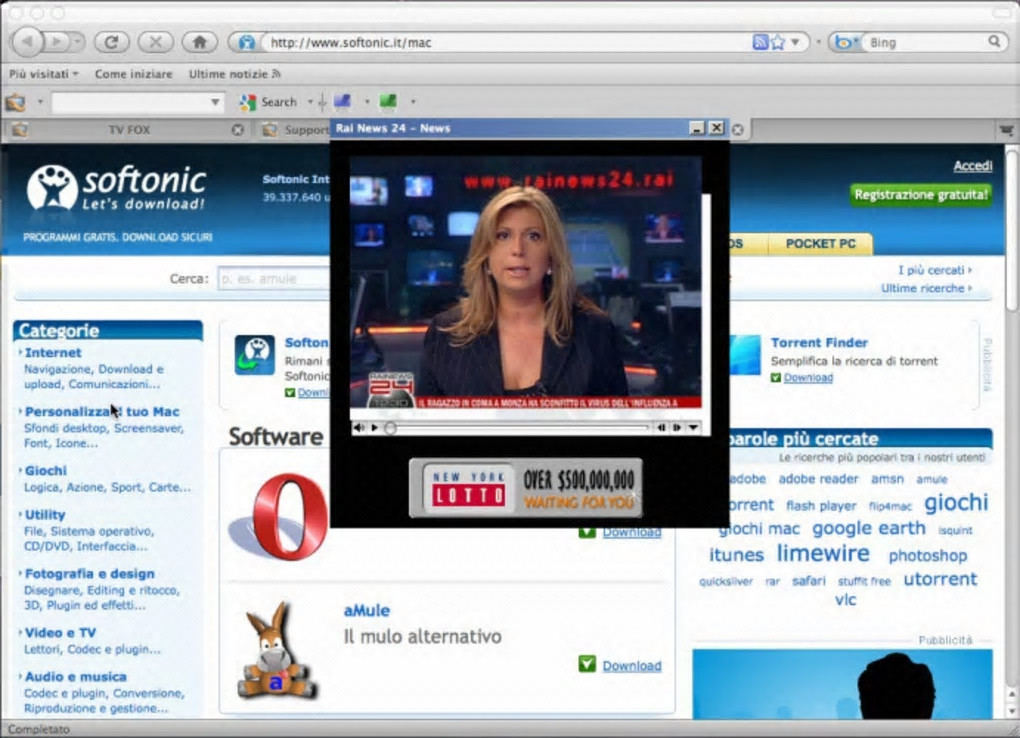
Task: Reload the current page
Action: [111, 42]
